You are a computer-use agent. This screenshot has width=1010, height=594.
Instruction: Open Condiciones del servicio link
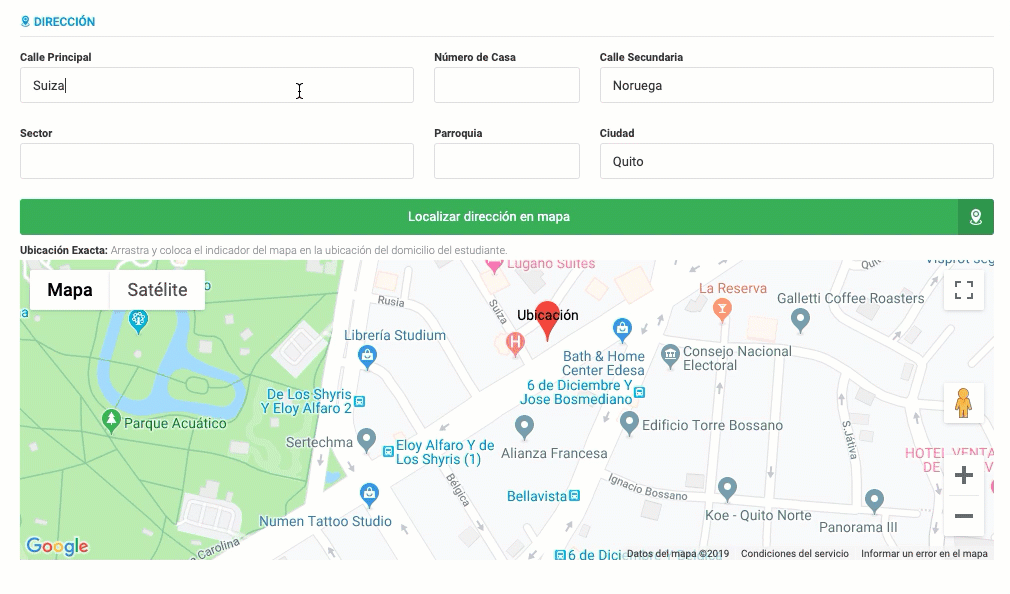(x=794, y=553)
